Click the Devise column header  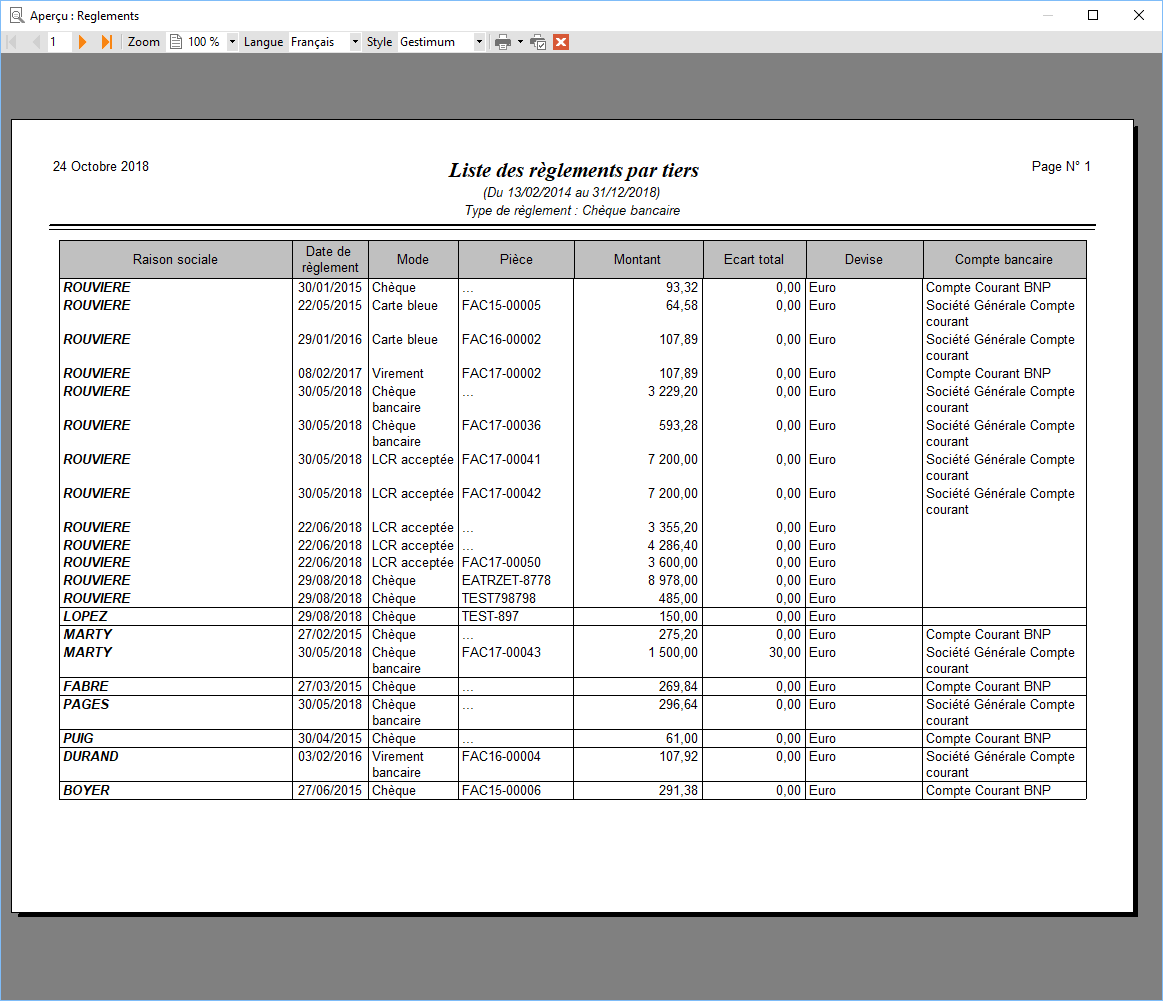[864, 260]
